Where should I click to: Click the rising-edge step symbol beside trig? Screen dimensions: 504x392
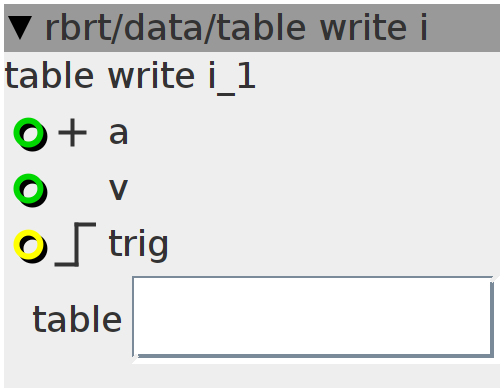(75, 244)
